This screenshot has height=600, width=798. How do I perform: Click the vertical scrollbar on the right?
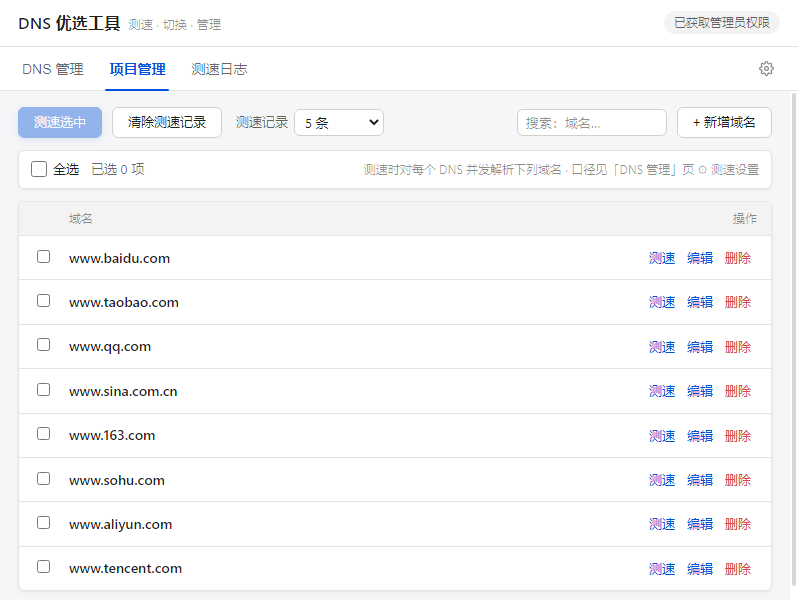(793, 339)
